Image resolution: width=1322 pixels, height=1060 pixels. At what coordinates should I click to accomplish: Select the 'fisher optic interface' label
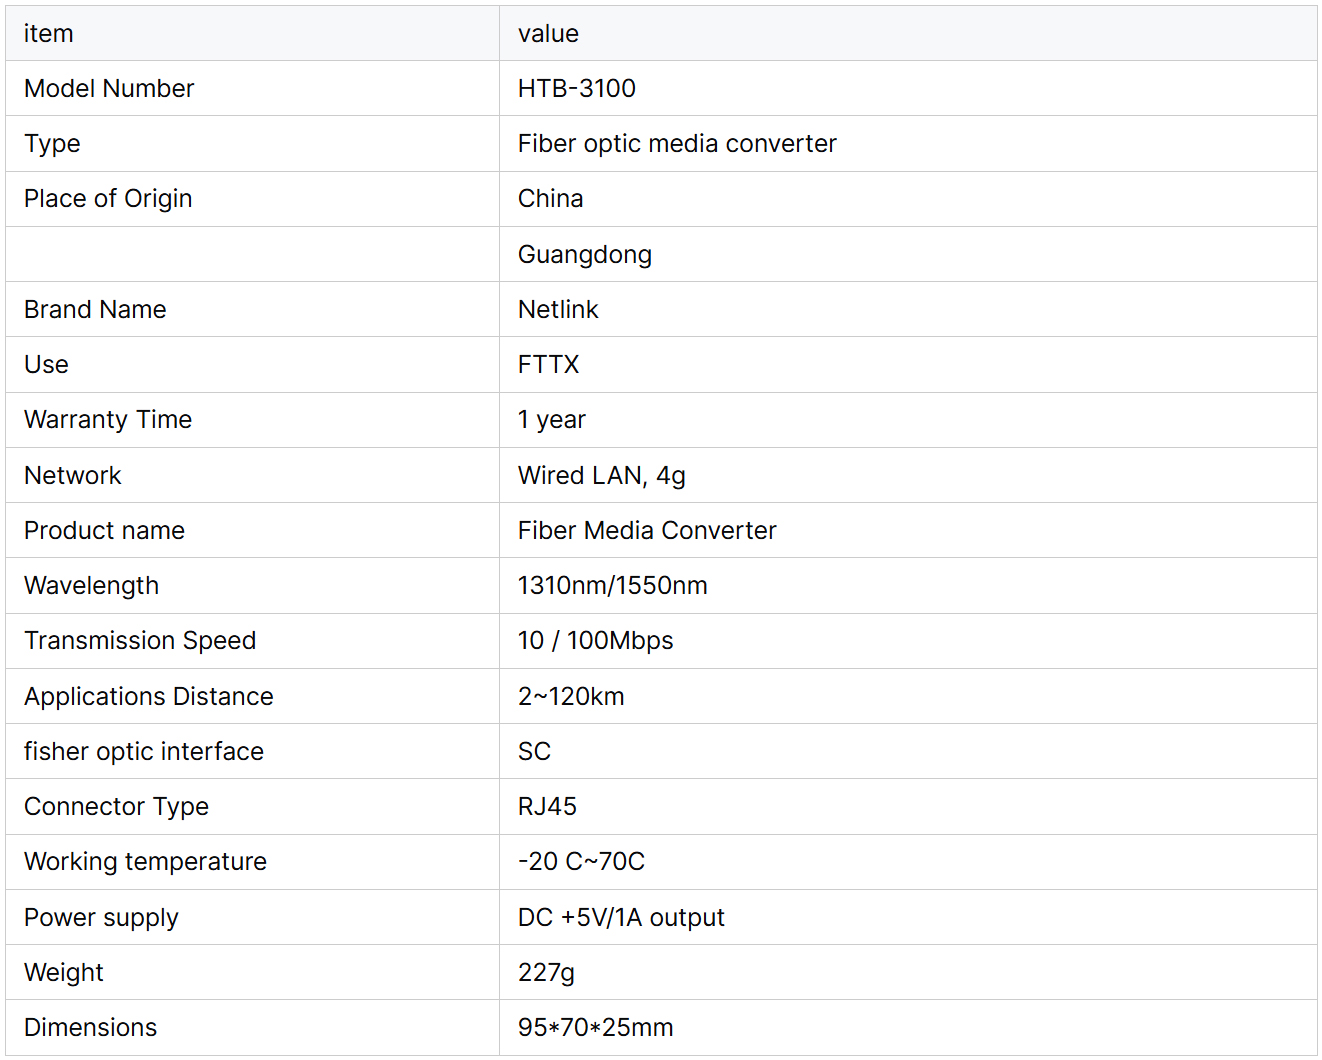(144, 752)
